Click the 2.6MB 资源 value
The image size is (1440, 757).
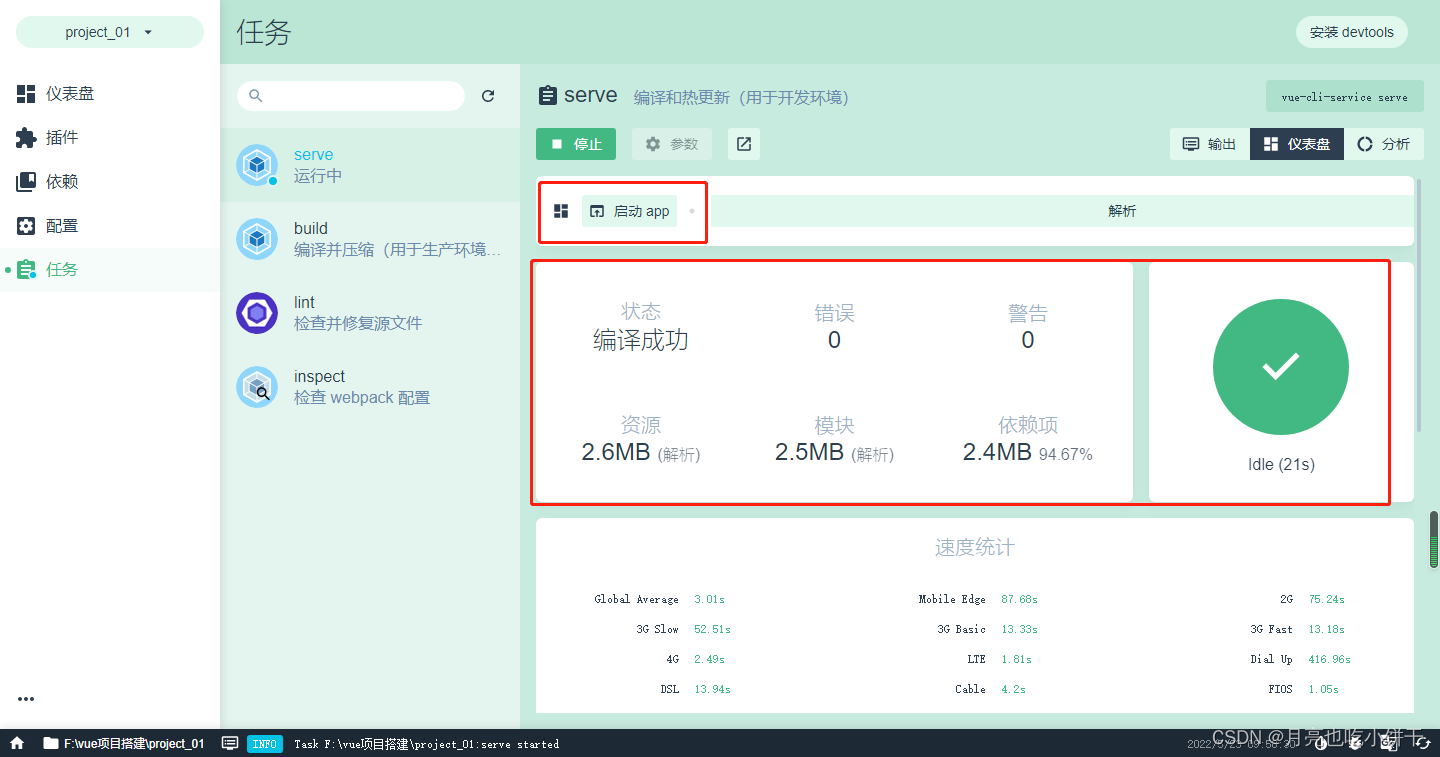[x=616, y=452]
